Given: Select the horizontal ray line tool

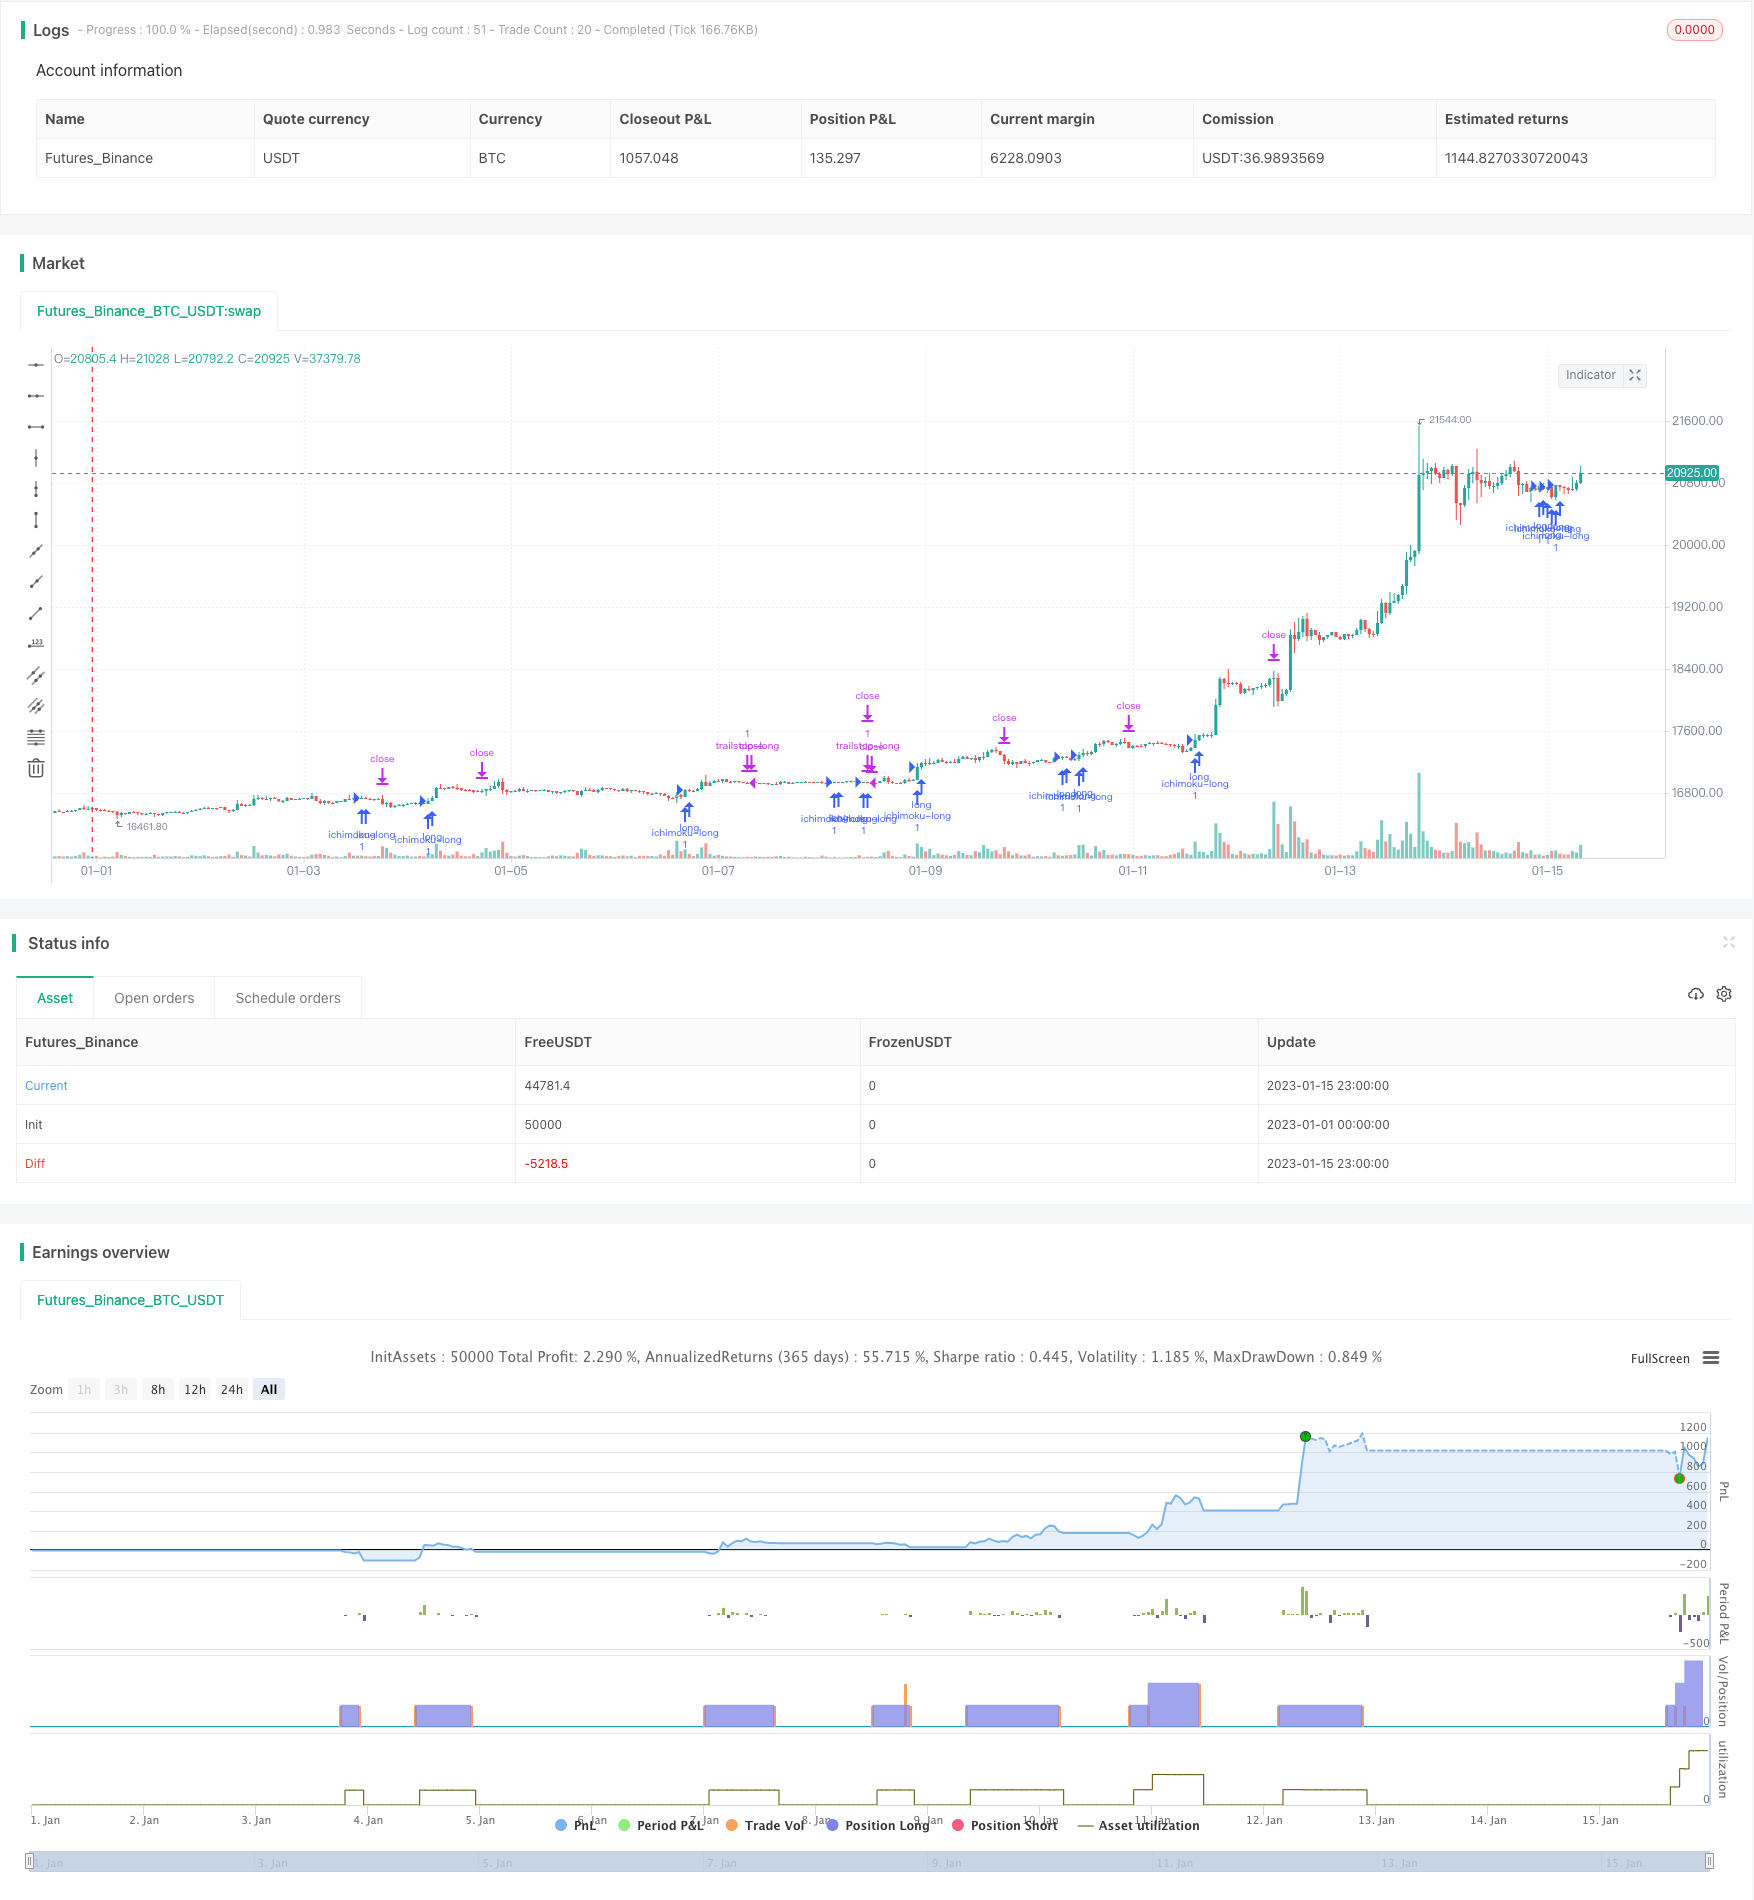Looking at the screenshot, I should tap(36, 396).
